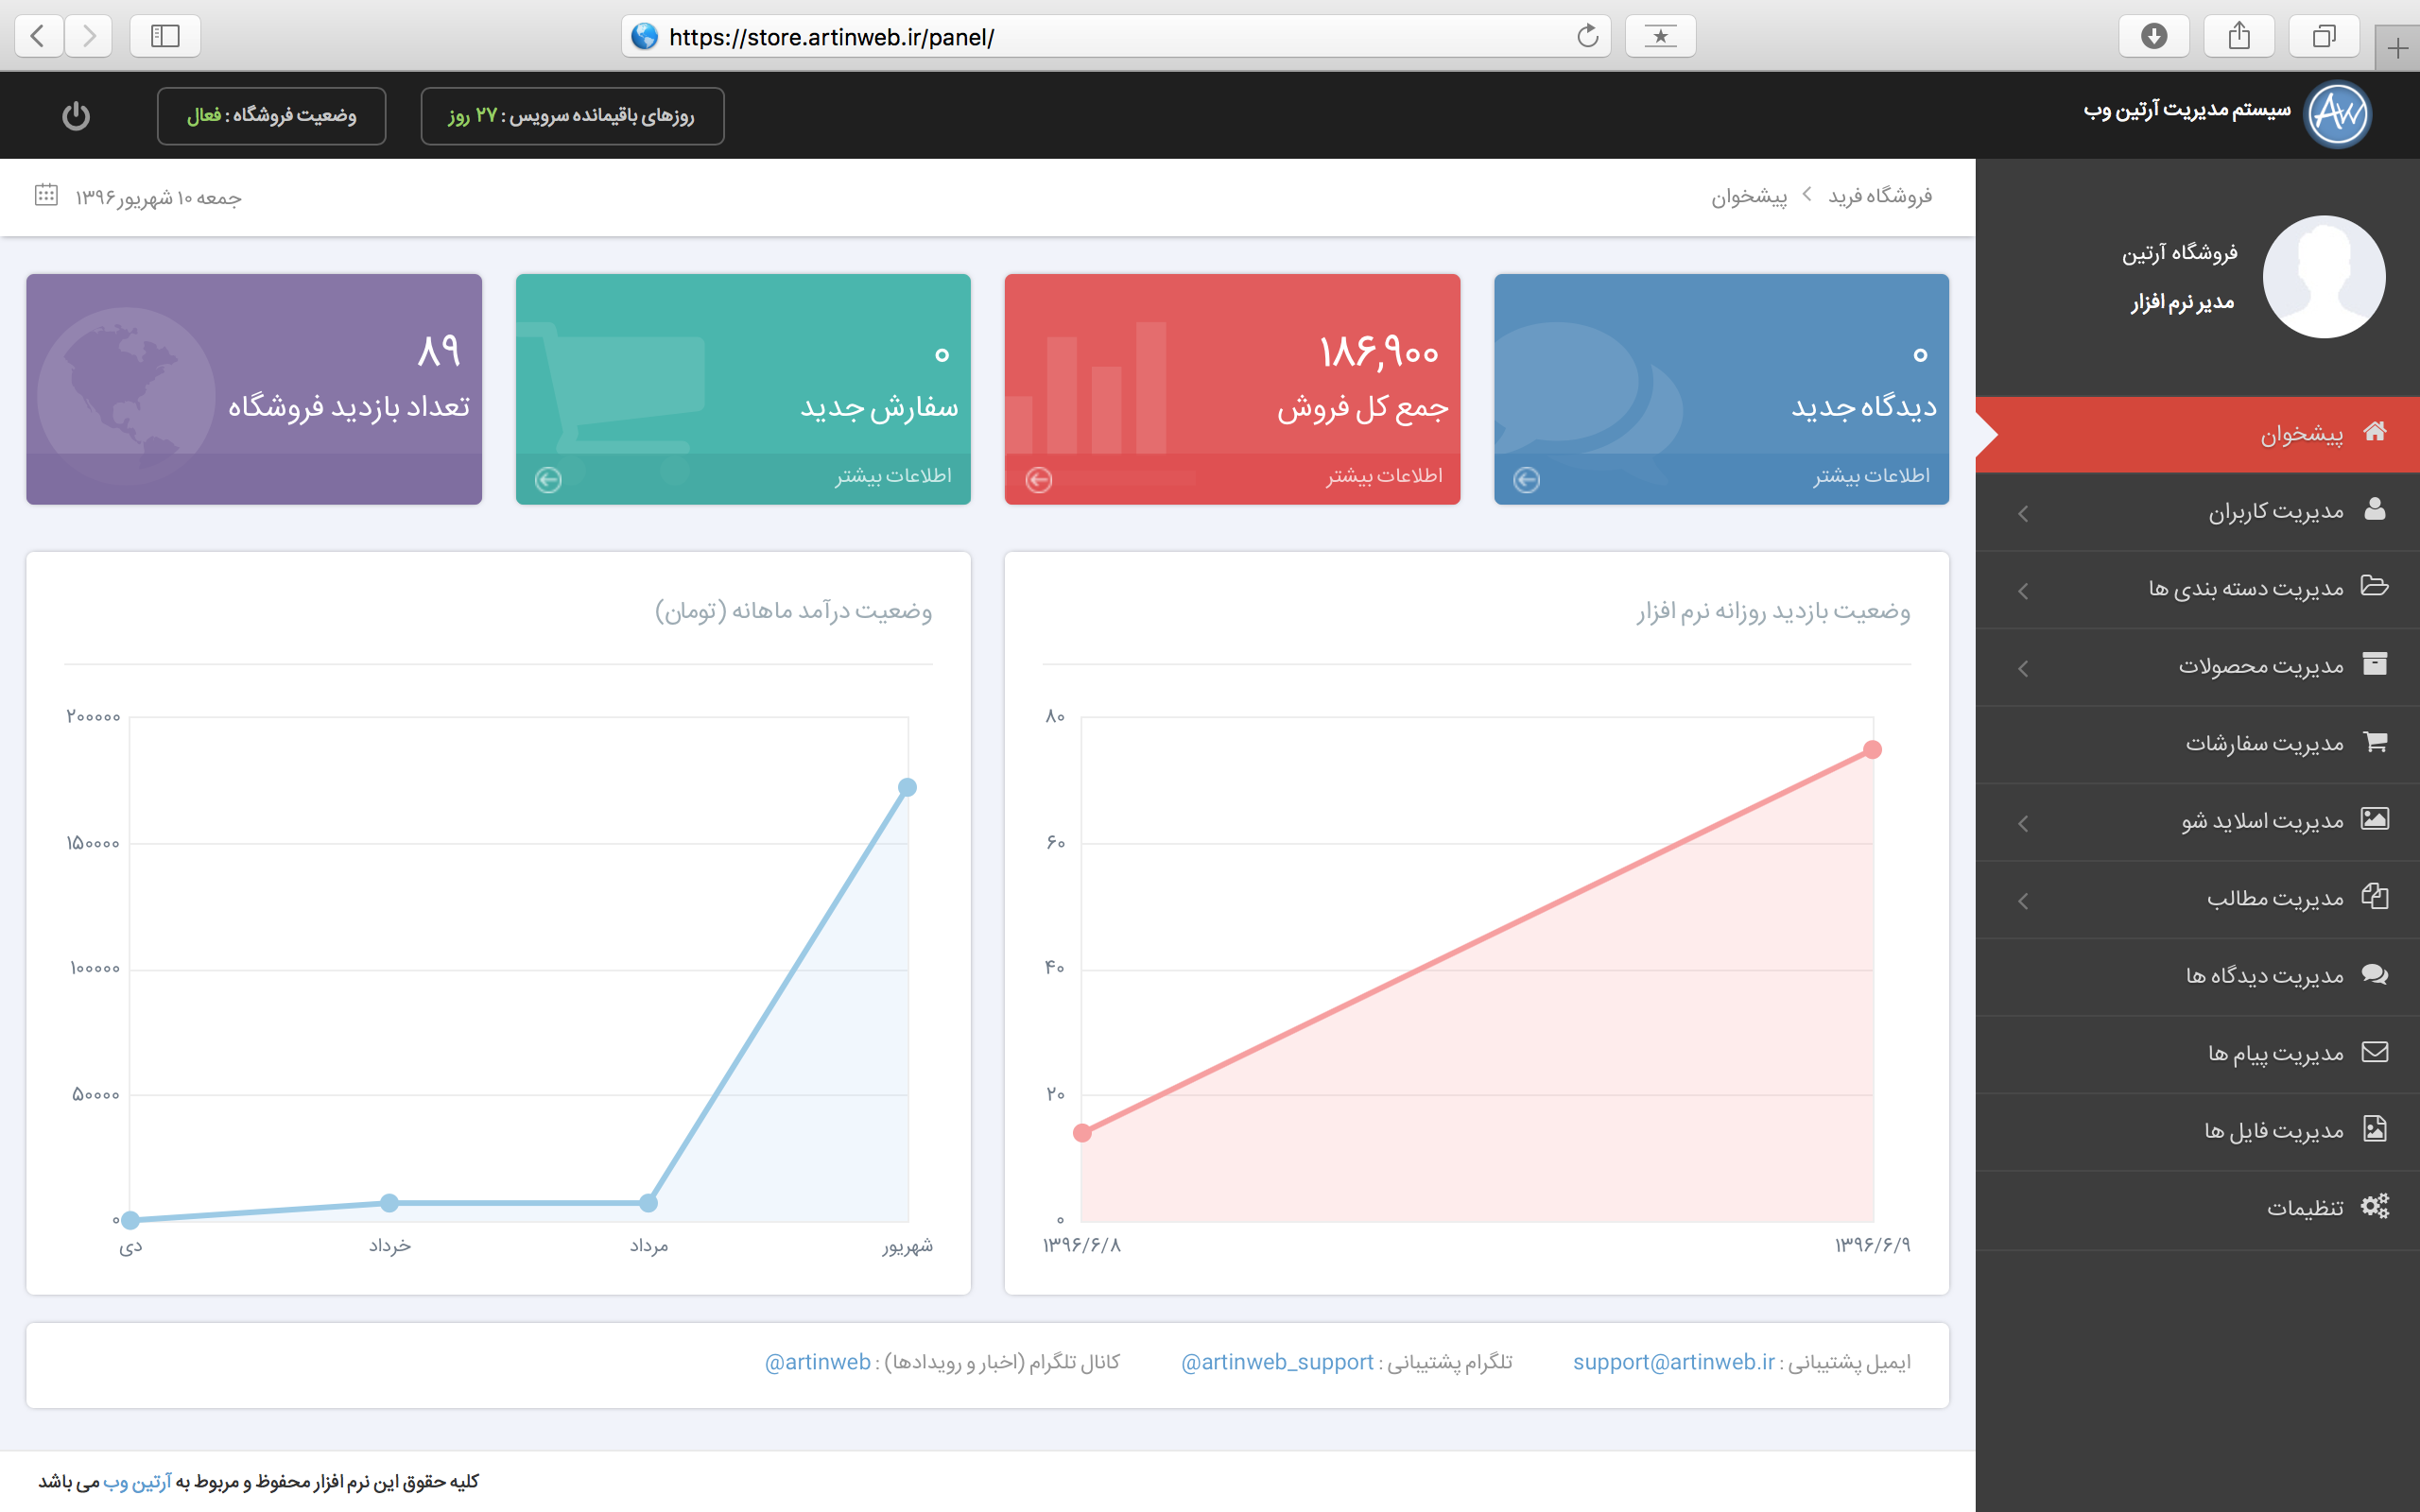
Task: Click the مرداد data point on income chart
Action: click(x=649, y=1203)
